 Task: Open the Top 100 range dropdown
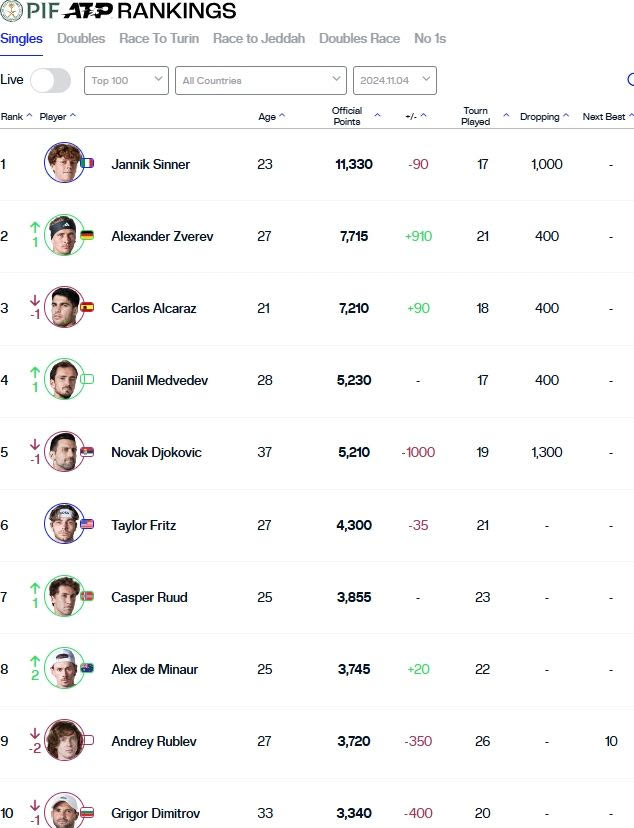pos(126,80)
